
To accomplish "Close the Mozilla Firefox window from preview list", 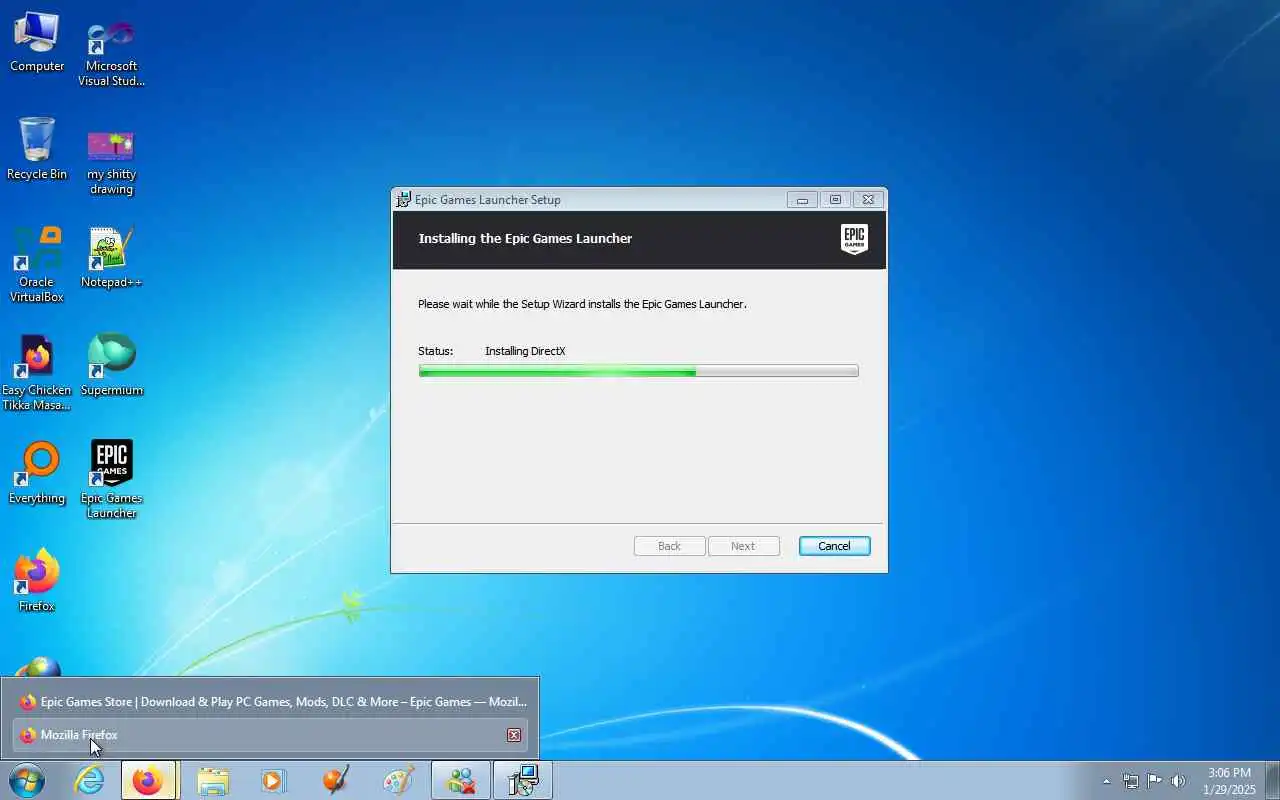I will click(x=514, y=735).
